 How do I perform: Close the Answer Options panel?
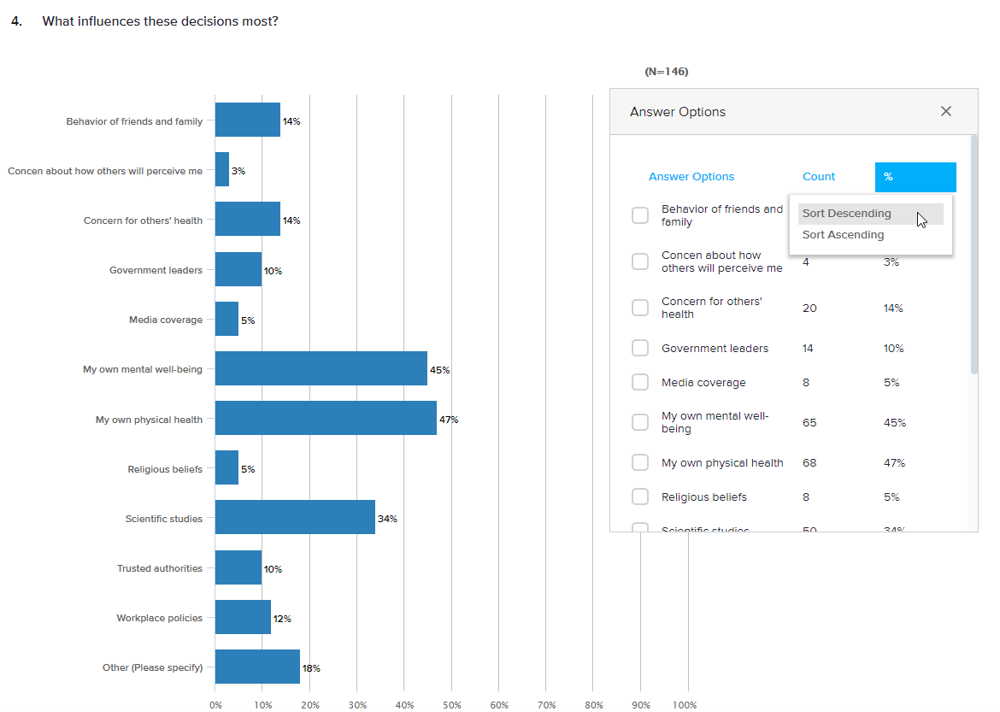coord(945,111)
